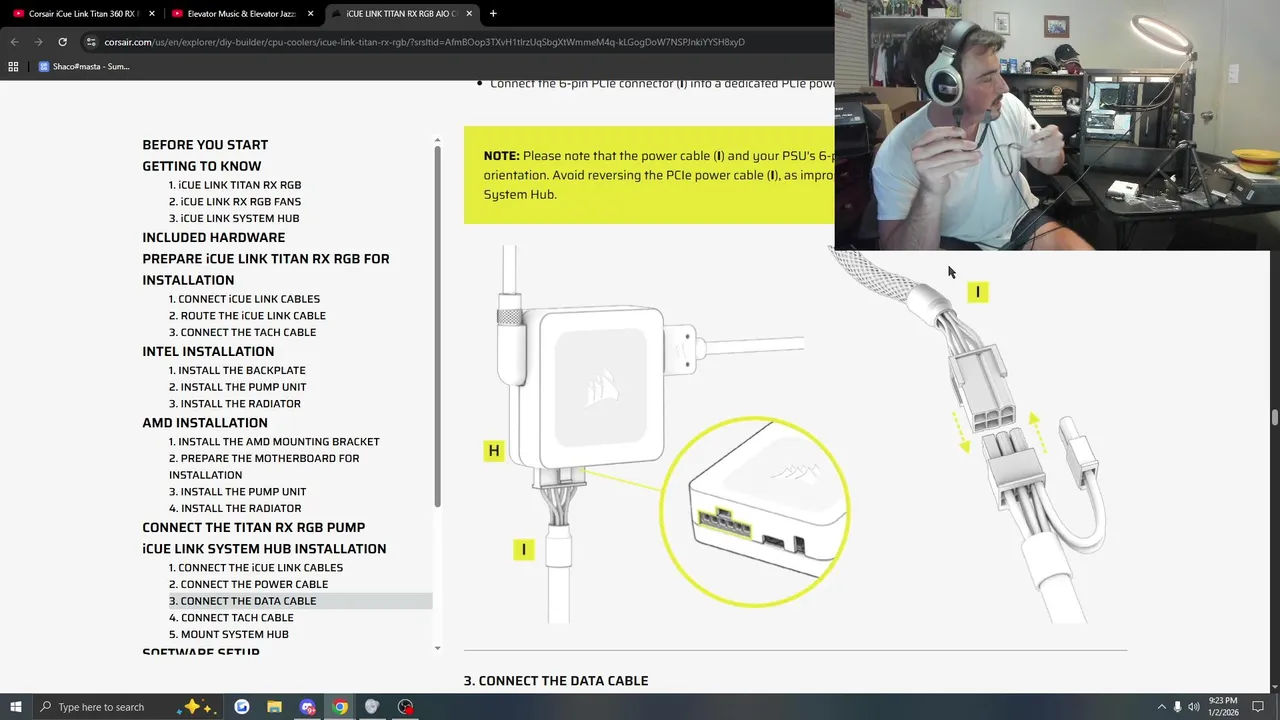Go forward one page in Chrome
The width and height of the screenshot is (1280, 720).
38,42
